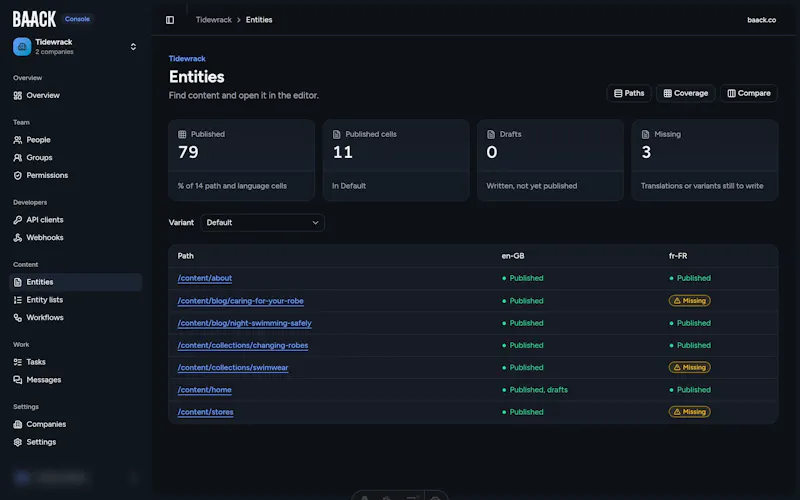Click the blue Tidewrack heading link
Viewport: 800px width, 500px height.
pos(187,59)
